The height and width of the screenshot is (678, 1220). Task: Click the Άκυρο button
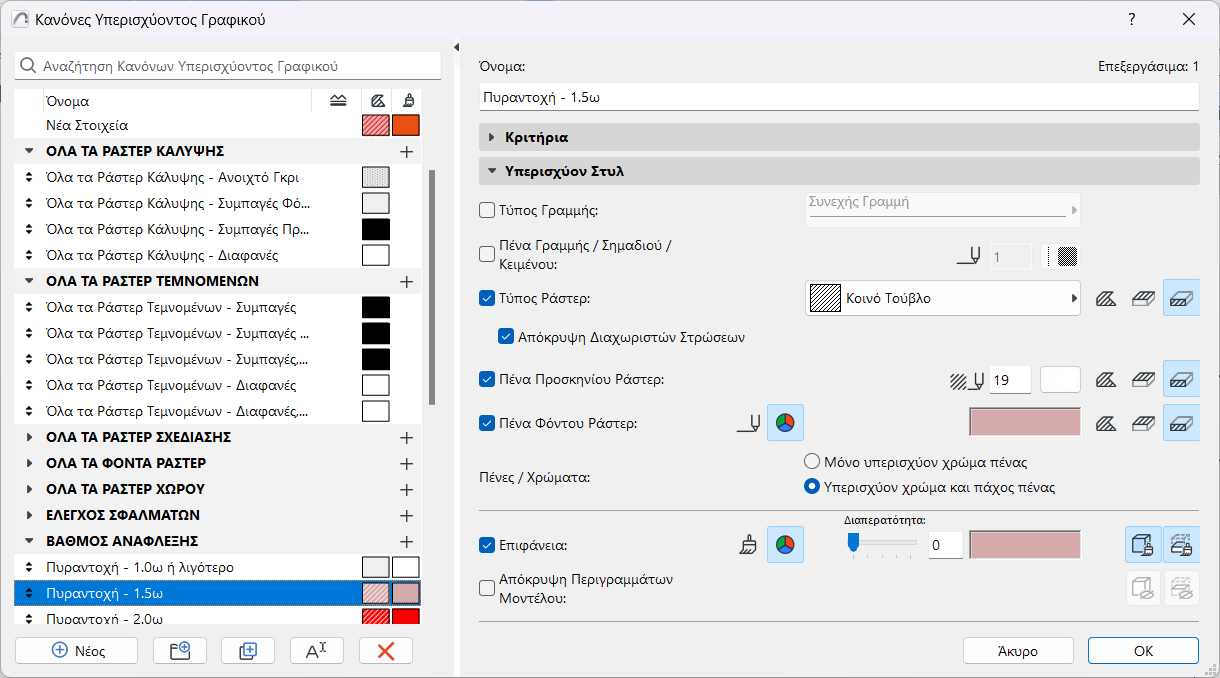1017,651
